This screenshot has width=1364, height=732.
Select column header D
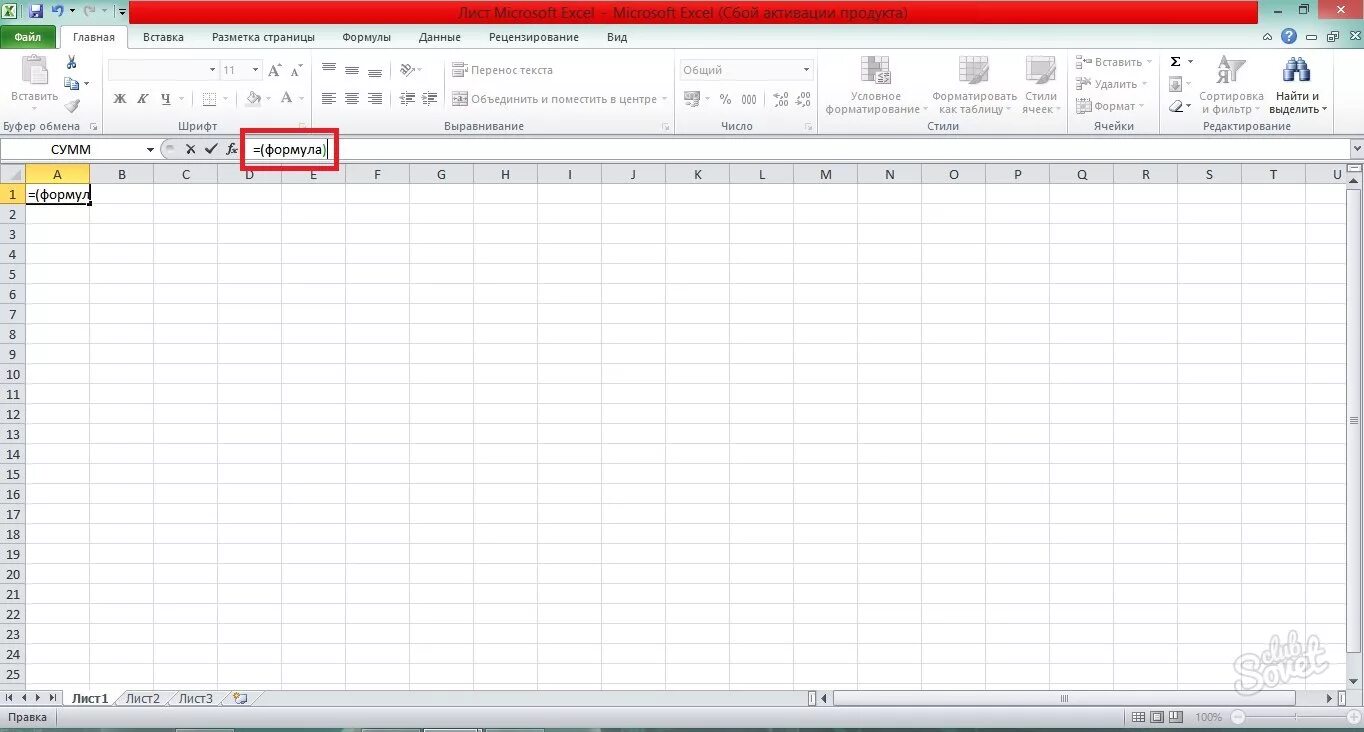[x=249, y=174]
